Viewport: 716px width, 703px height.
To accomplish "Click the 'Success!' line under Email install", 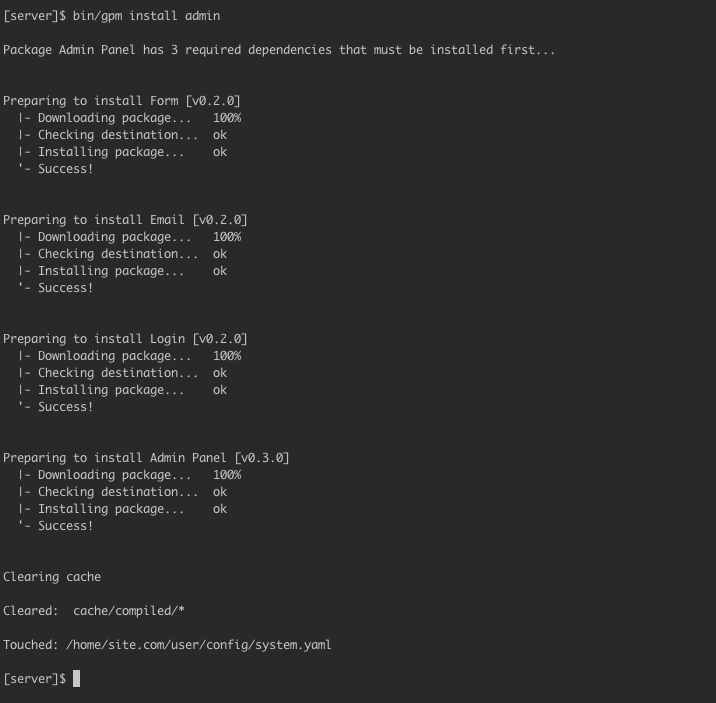I will tap(65, 288).
